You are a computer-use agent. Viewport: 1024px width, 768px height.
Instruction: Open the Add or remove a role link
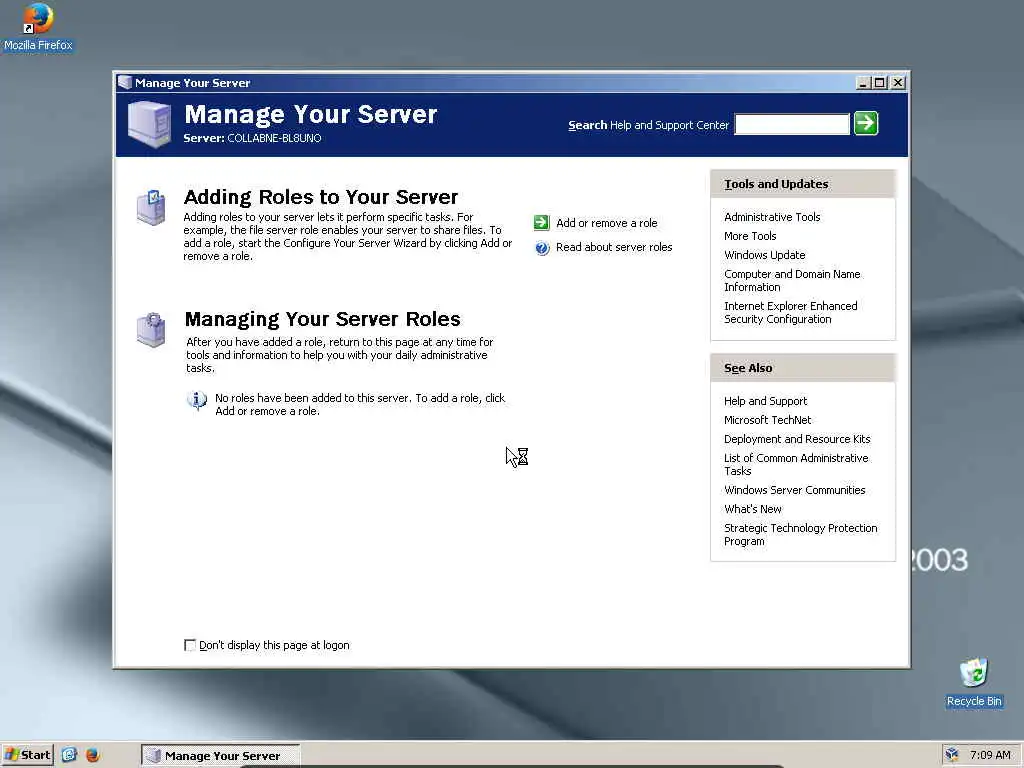(x=607, y=223)
